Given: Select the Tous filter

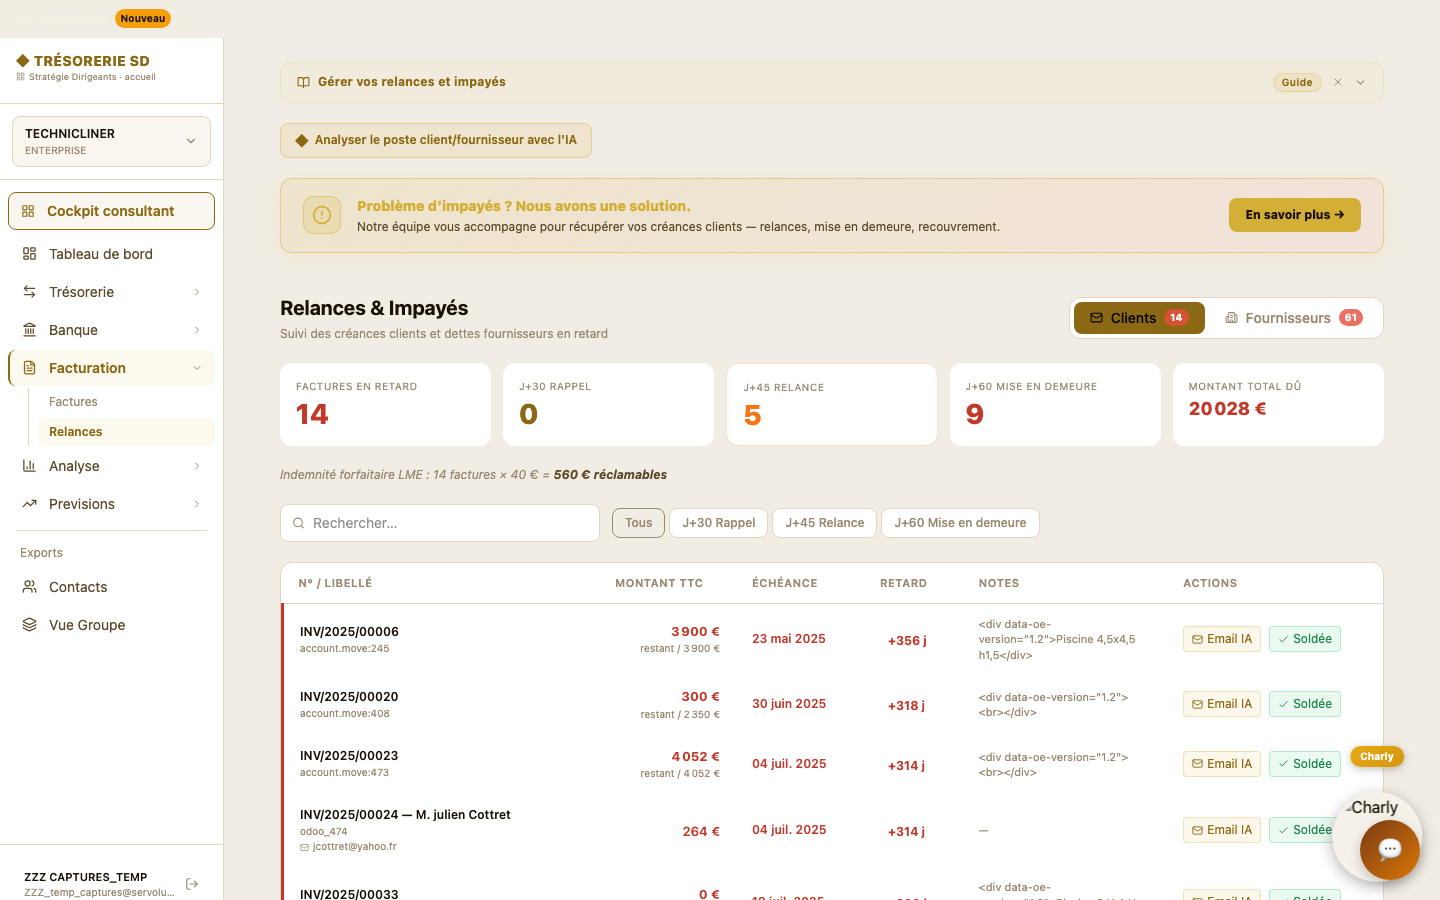Looking at the screenshot, I should tap(638, 523).
